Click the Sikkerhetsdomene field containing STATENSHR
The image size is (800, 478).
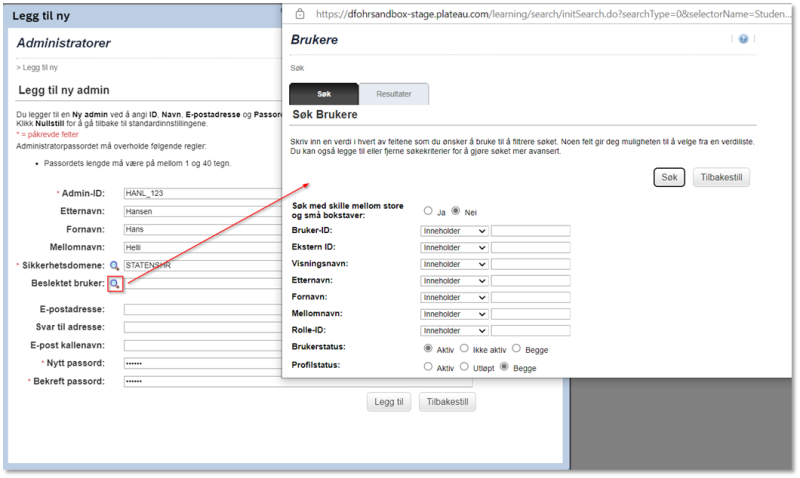pos(203,265)
